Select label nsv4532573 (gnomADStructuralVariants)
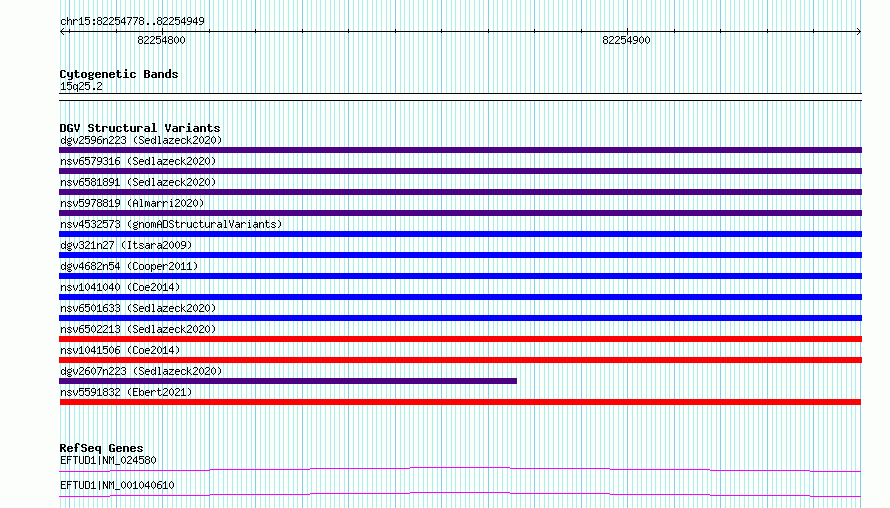890x508 pixels. pyautogui.click(x=171, y=224)
